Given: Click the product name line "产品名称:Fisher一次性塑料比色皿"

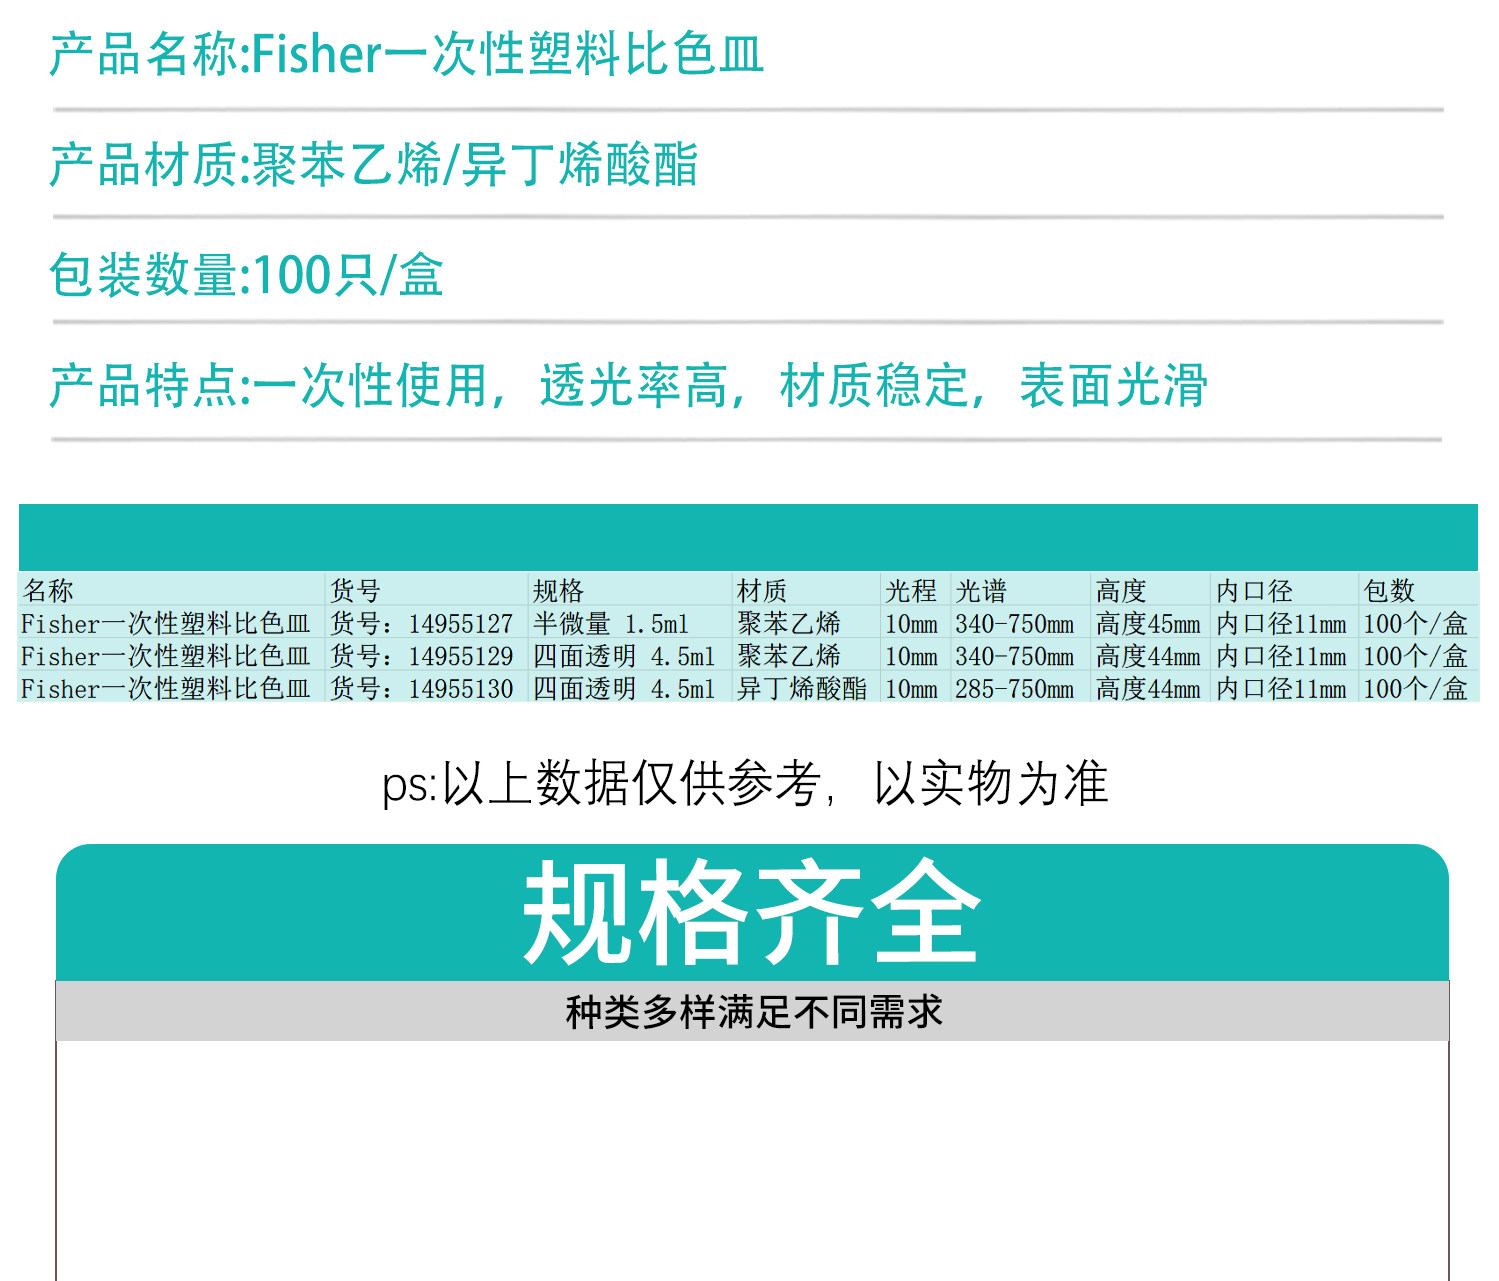Looking at the screenshot, I should [407, 54].
